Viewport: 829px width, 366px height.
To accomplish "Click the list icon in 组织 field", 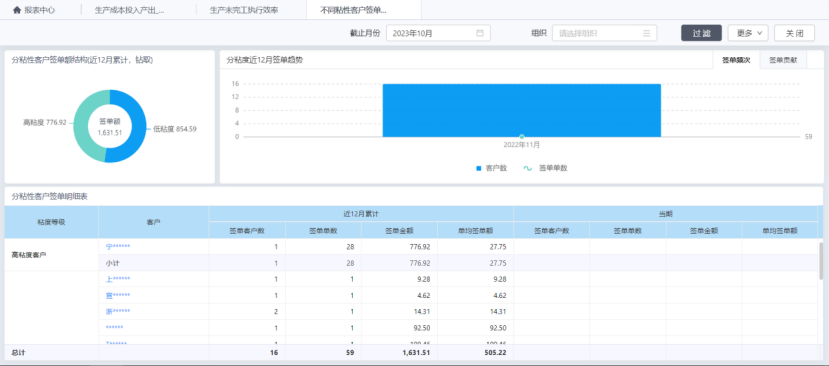I will [646, 33].
